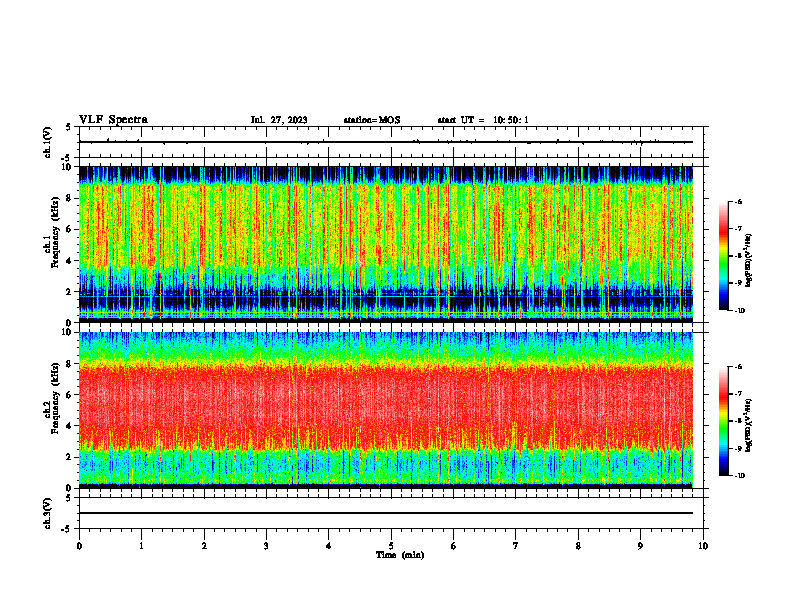Click time axis tick label "9"

(640, 546)
